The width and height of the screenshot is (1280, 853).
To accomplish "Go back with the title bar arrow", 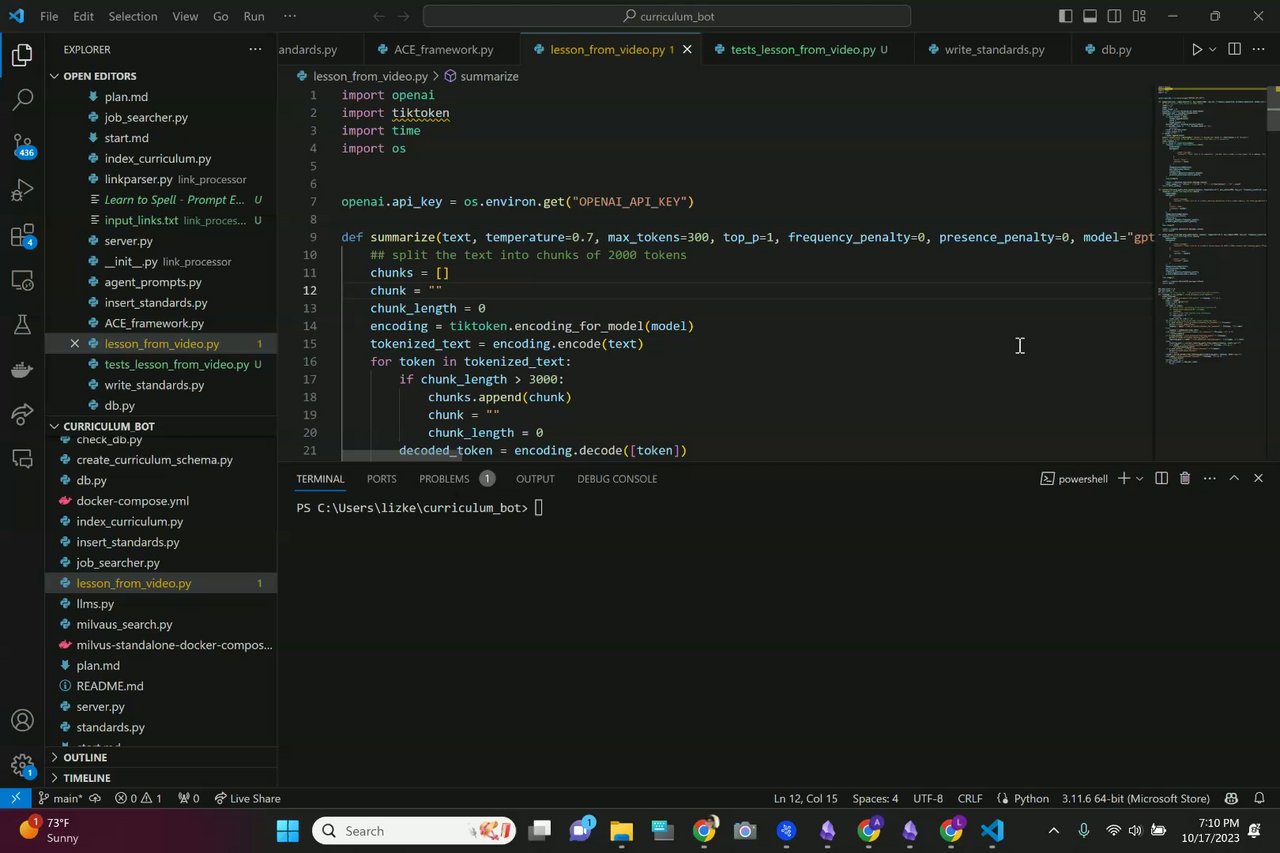I will coord(379,16).
